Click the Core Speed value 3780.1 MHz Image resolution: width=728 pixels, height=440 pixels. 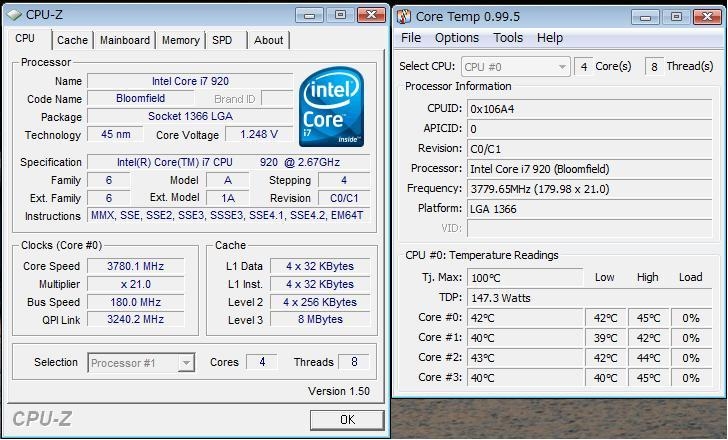point(136,266)
